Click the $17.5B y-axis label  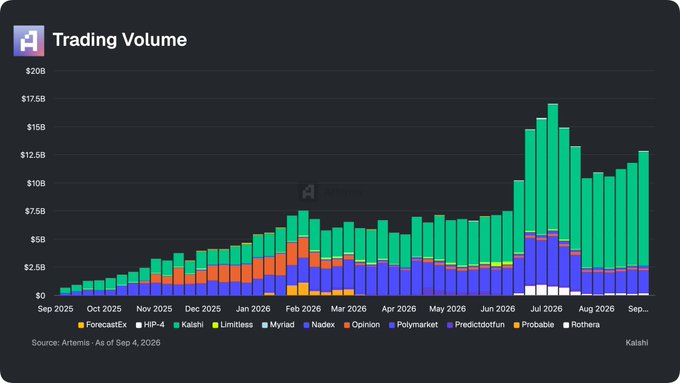click(x=33, y=99)
